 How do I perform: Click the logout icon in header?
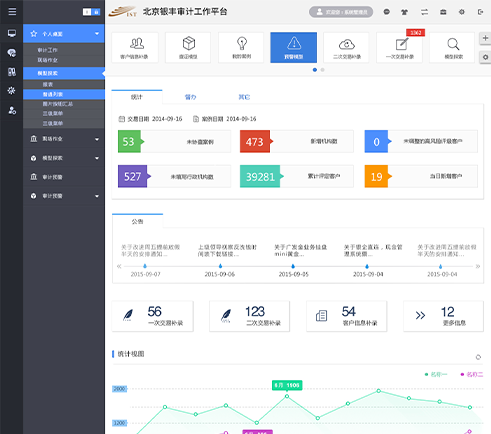[480, 12]
